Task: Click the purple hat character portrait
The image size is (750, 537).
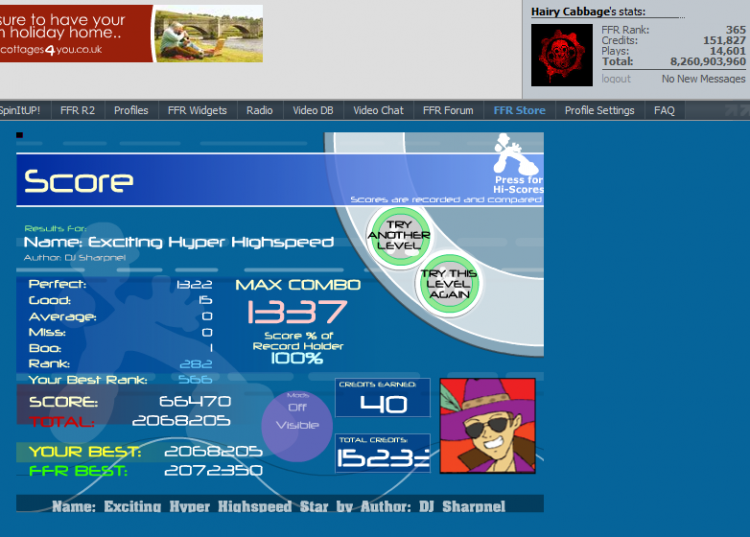Action: tap(487, 426)
